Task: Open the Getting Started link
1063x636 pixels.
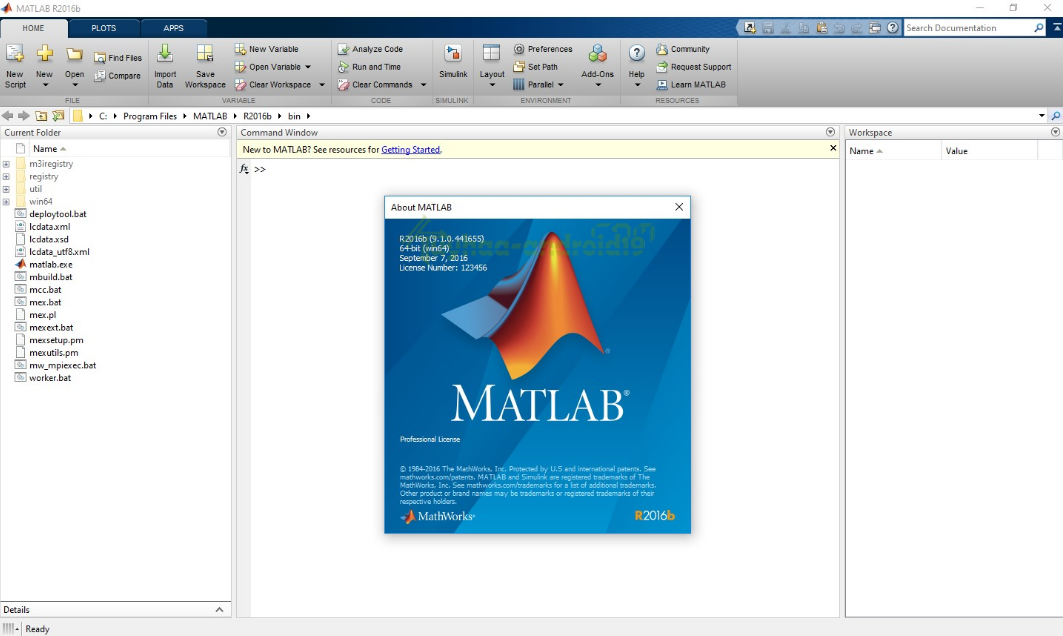Action: pos(410,150)
